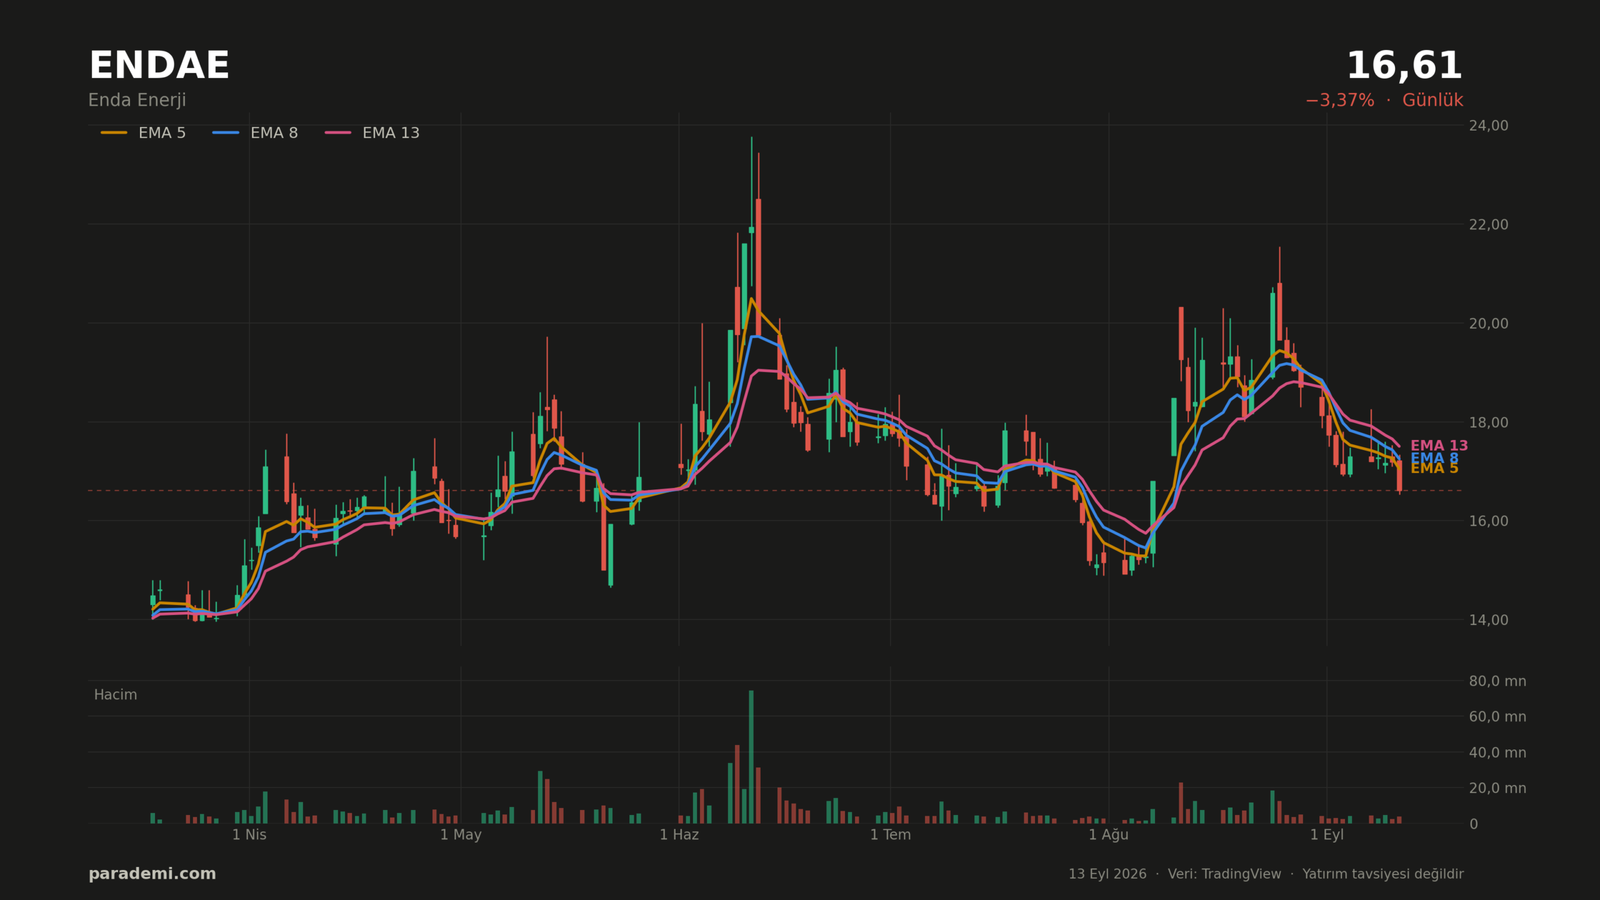Click the 80,0 mn volume axis label
This screenshot has width=1600, height=900.
[1497, 682]
